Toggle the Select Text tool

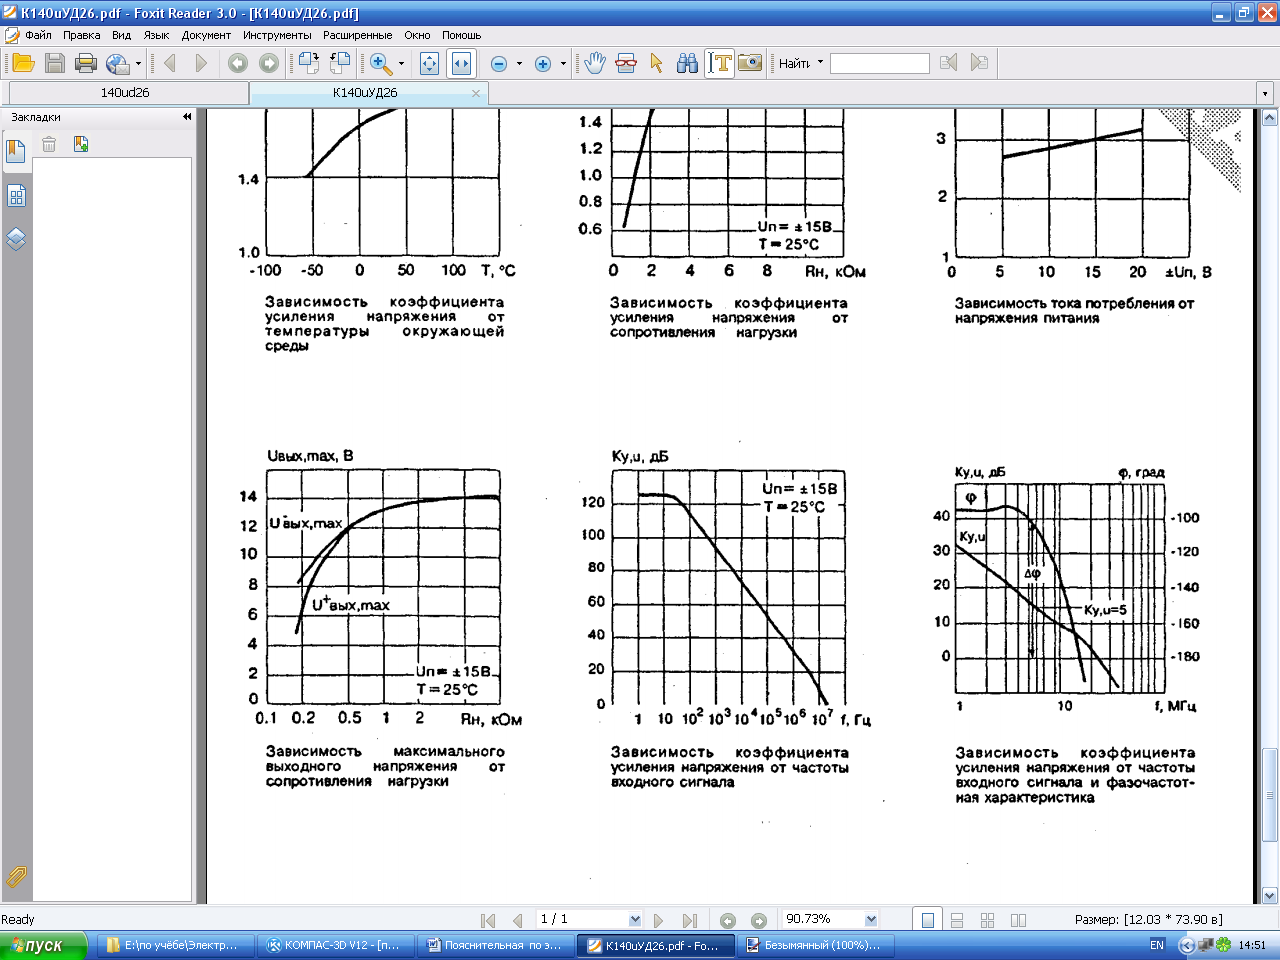[x=719, y=63]
